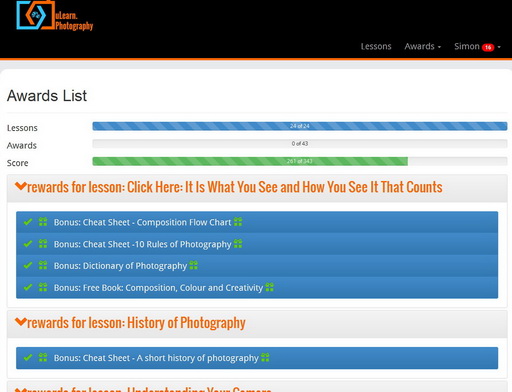Click the Lessons progress bar 24 of 24
Viewport: 512px width, 392px height.
(300, 126)
